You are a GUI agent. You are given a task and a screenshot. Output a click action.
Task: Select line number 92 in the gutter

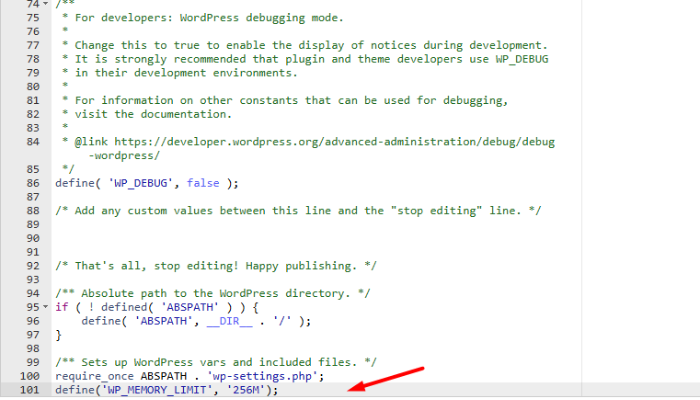pyautogui.click(x=33, y=266)
